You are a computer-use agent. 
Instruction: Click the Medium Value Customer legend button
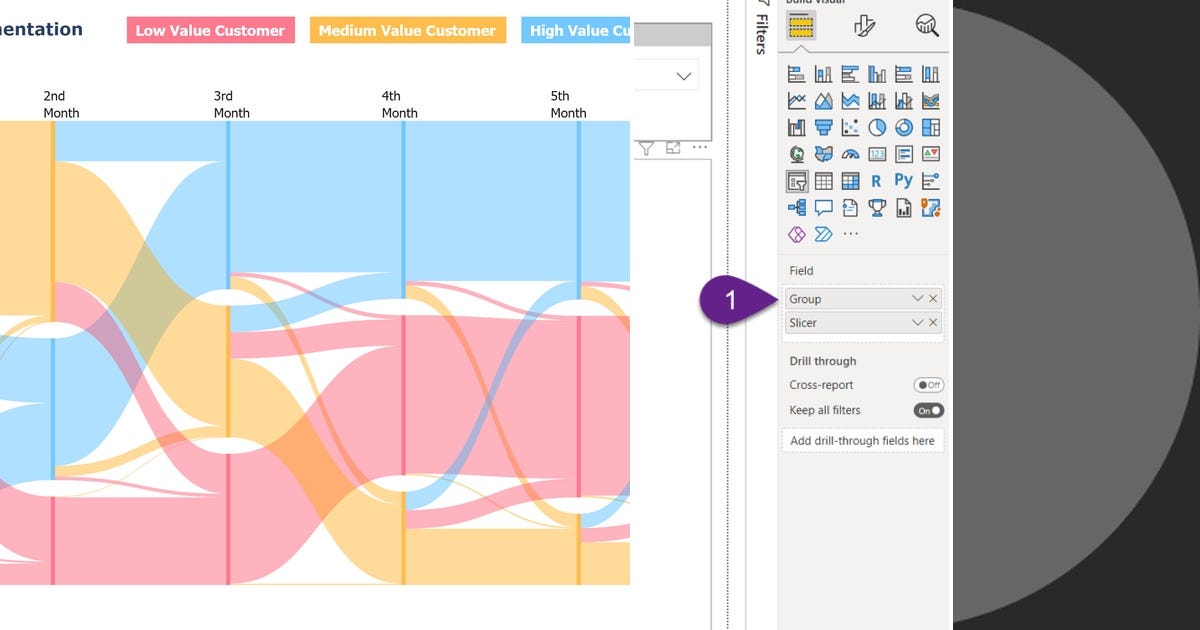coord(407,30)
